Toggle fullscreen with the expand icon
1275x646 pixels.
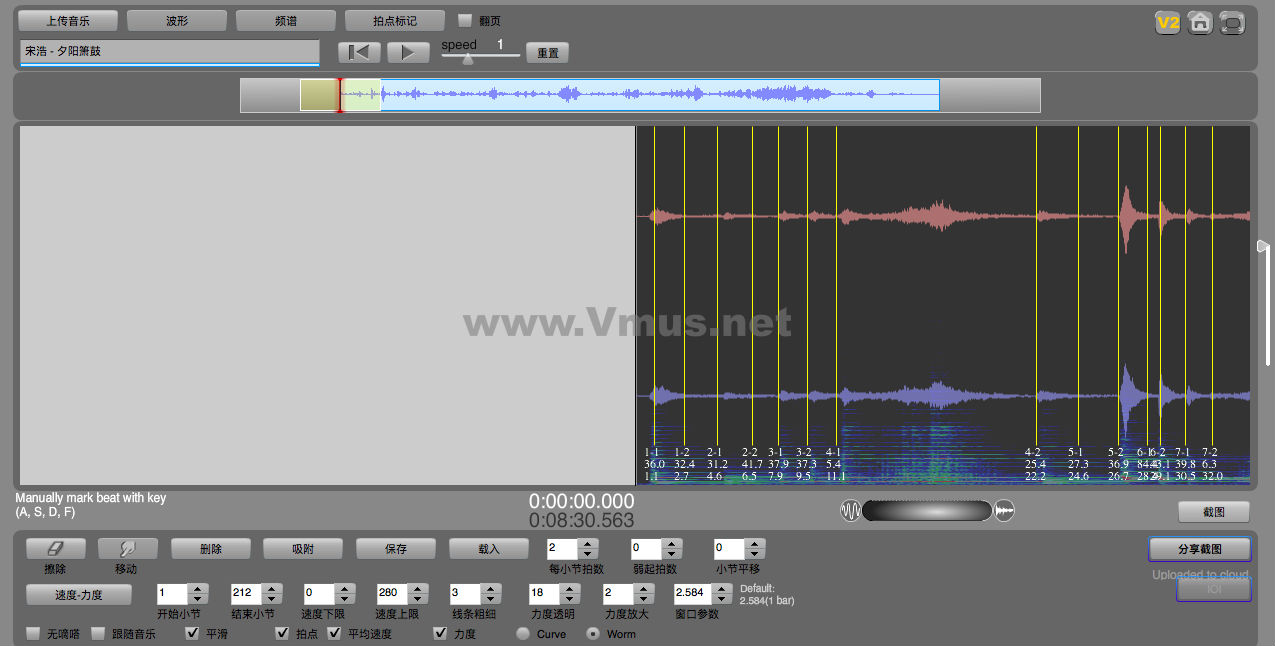pyautogui.click(x=1232, y=23)
